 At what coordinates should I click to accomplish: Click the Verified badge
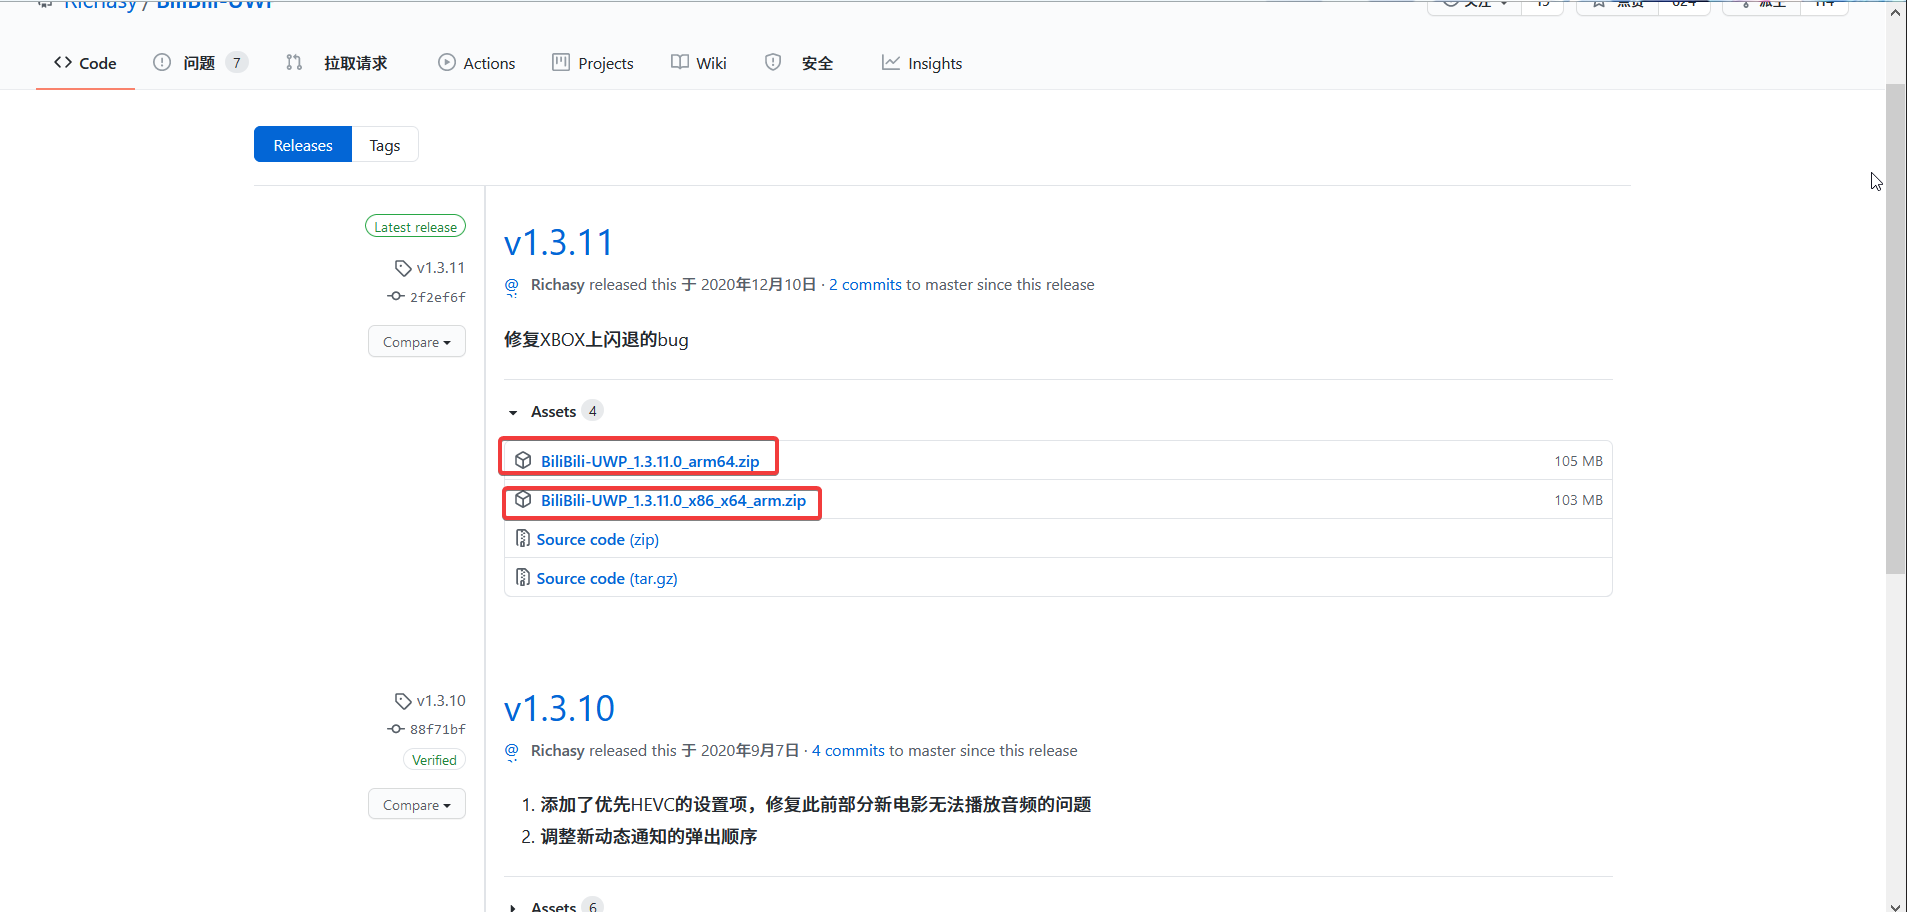(x=434, y=760)
